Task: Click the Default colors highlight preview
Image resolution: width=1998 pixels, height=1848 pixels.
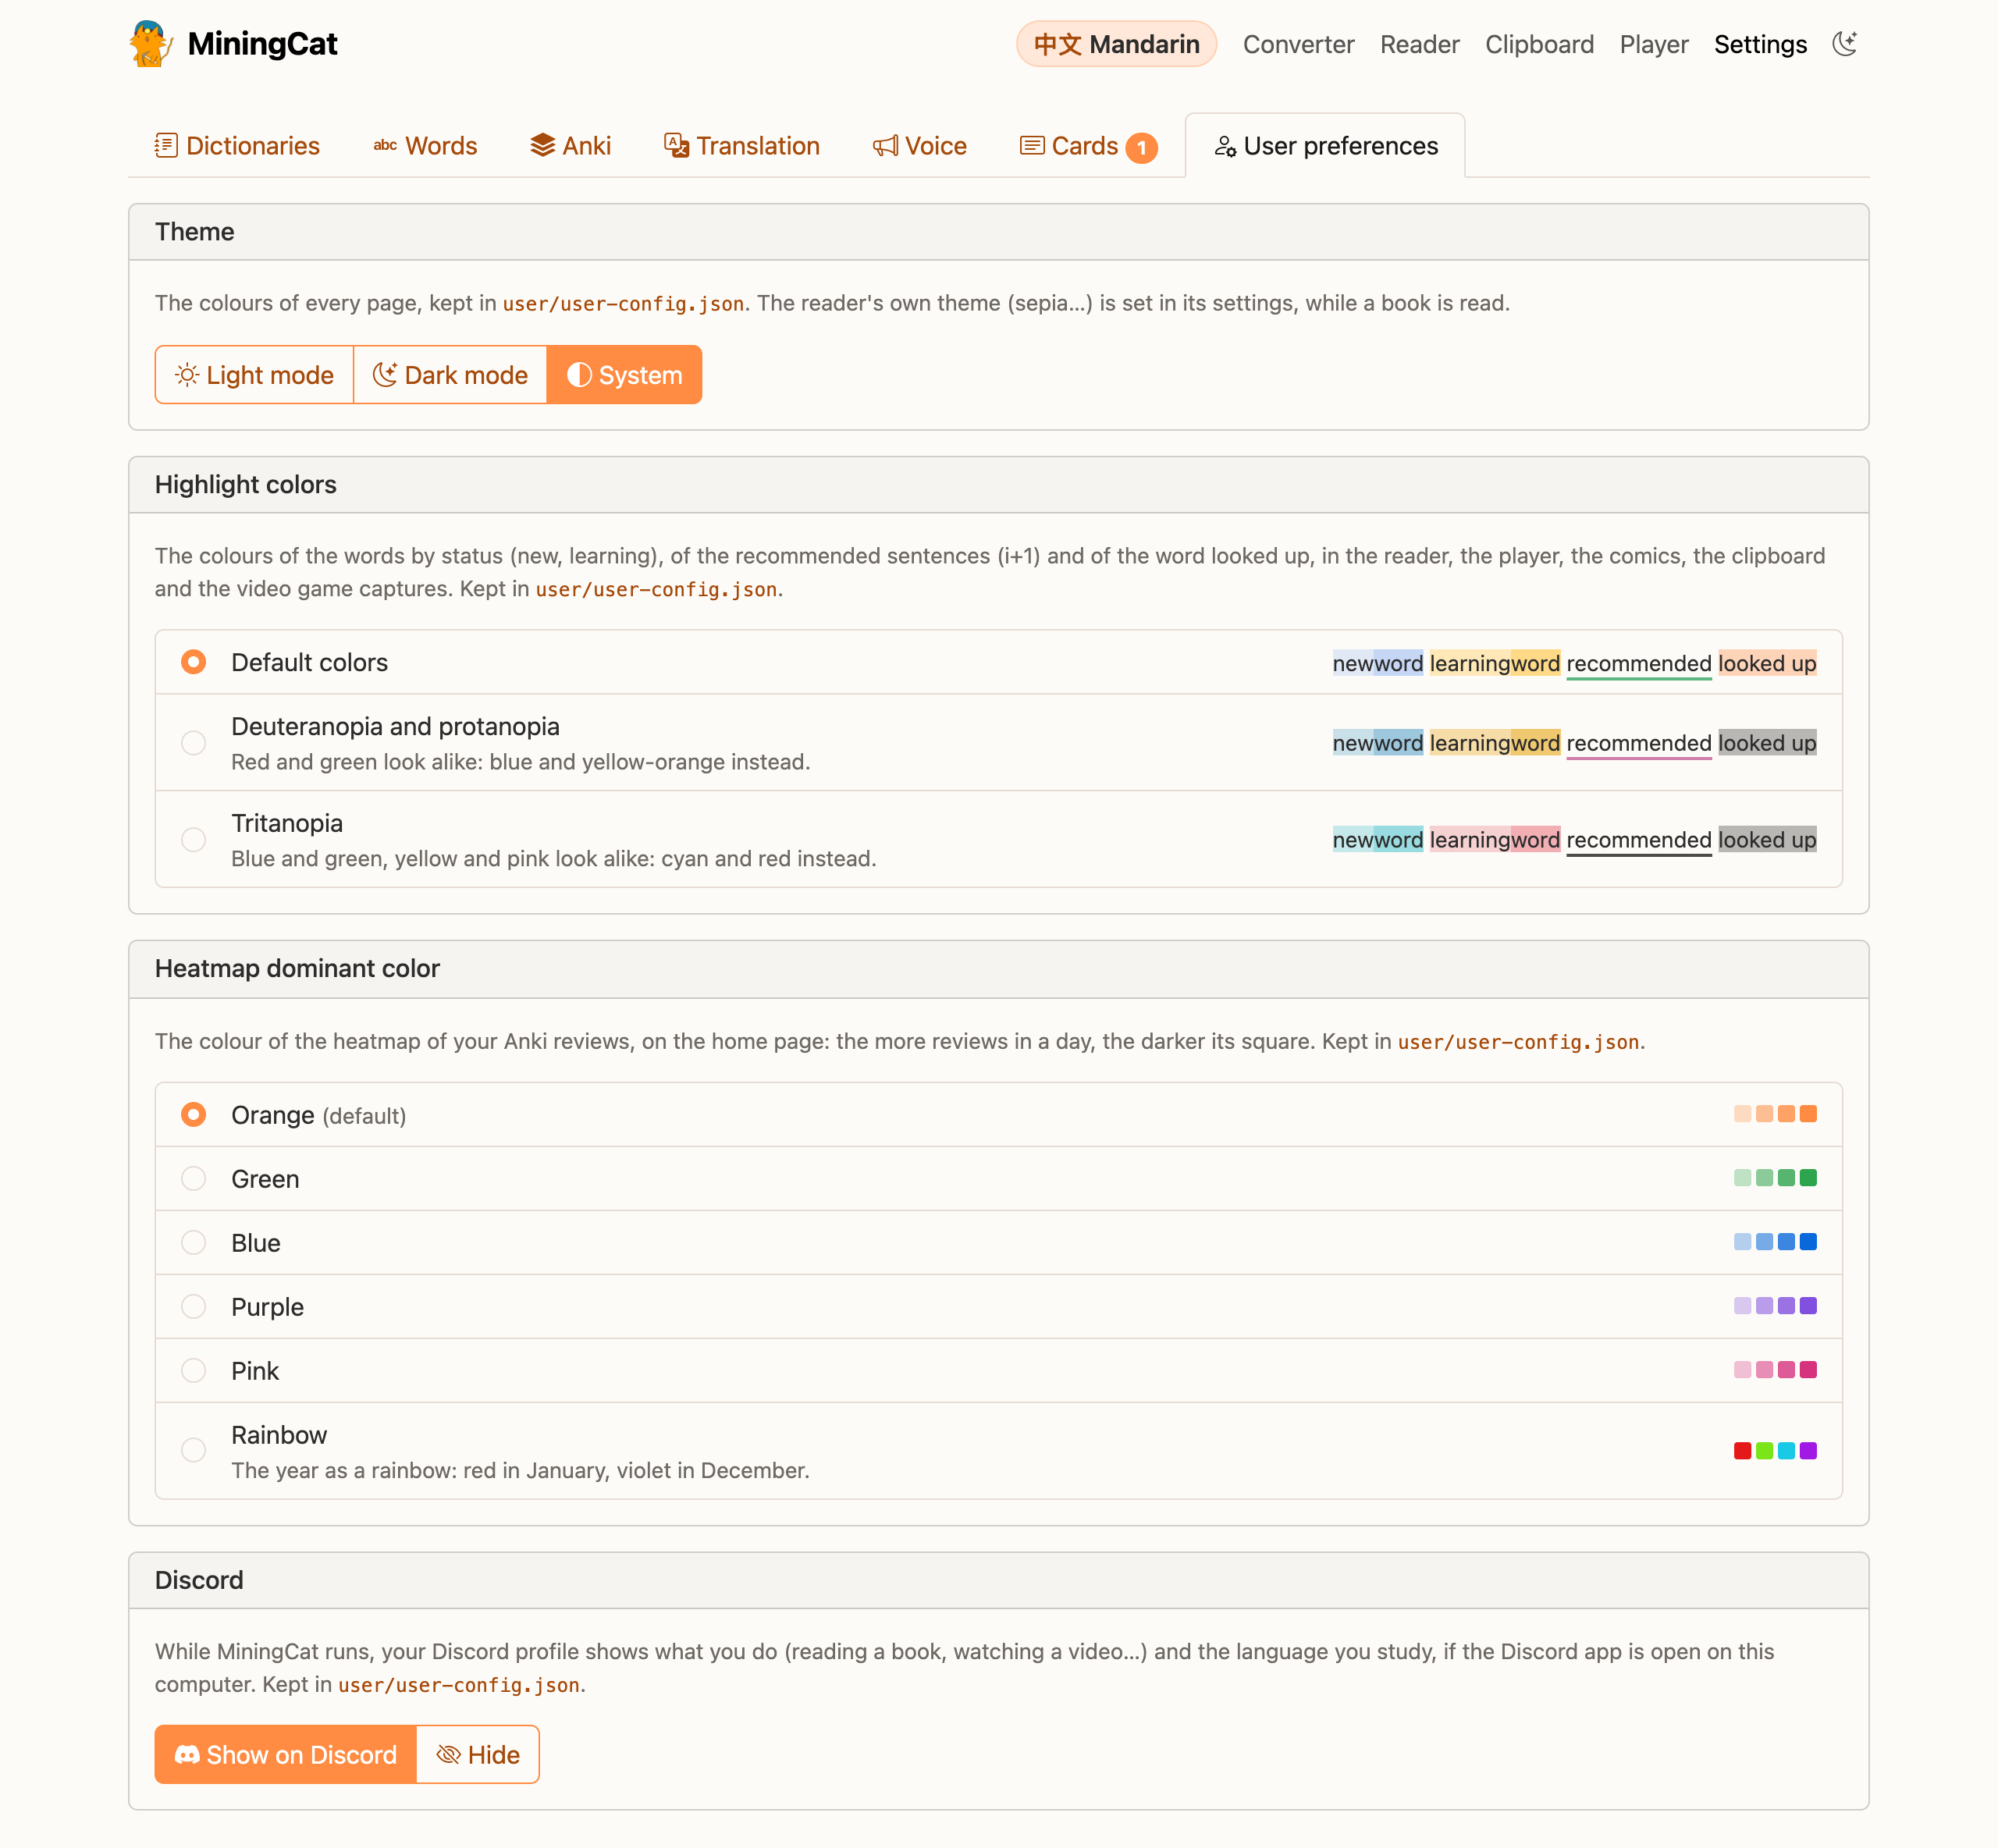Action: [1574, 663]
